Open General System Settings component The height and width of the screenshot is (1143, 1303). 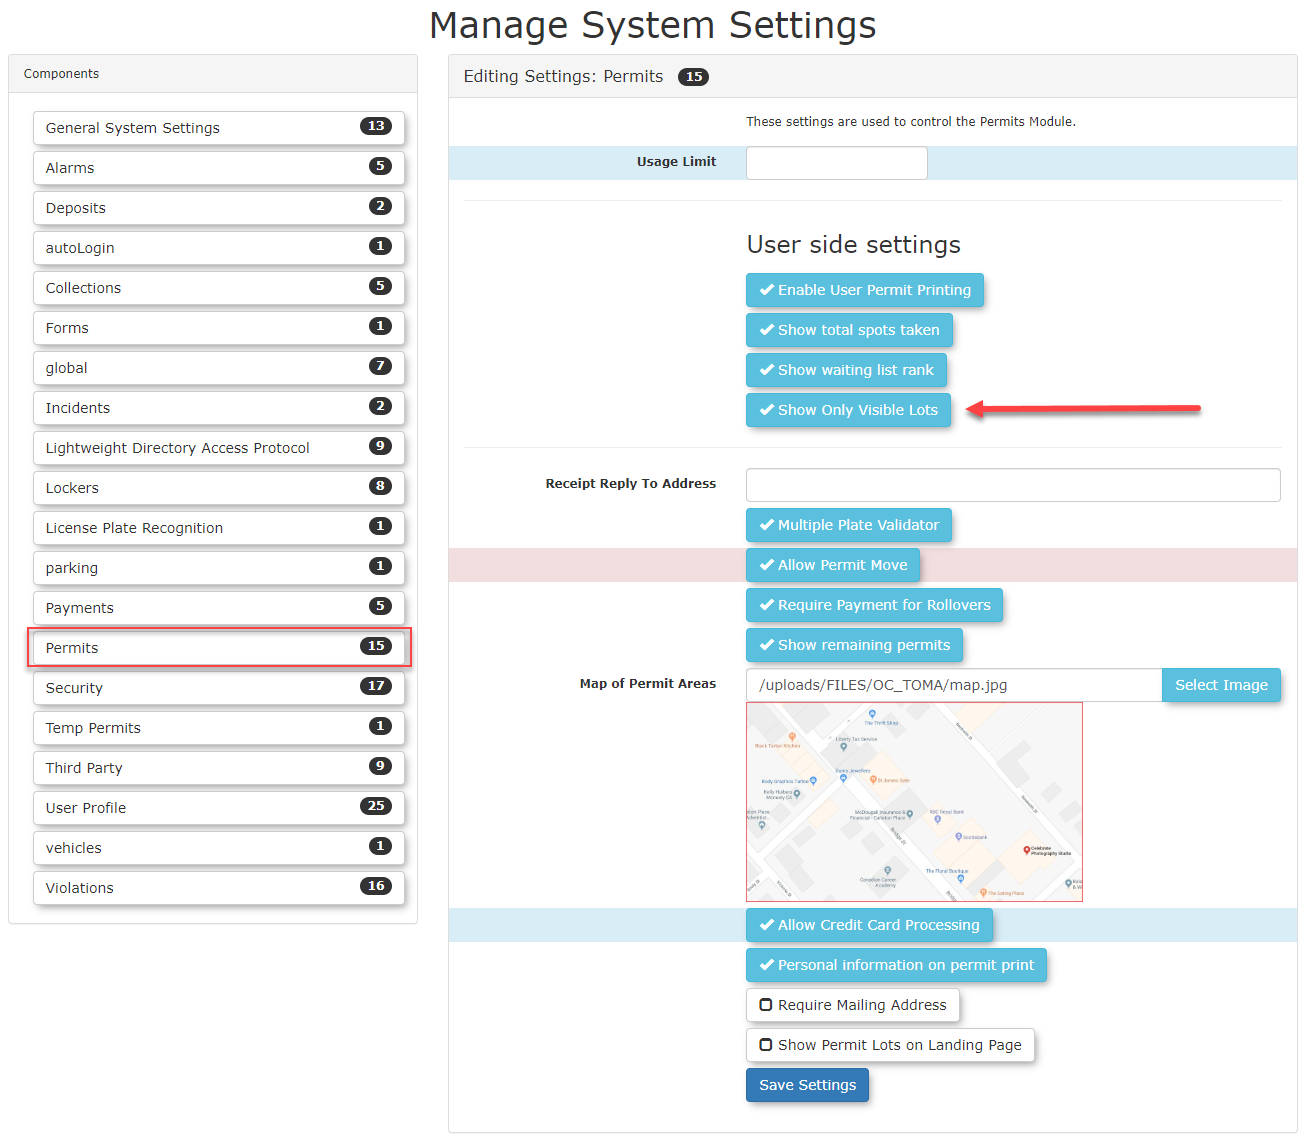(219, 128)
